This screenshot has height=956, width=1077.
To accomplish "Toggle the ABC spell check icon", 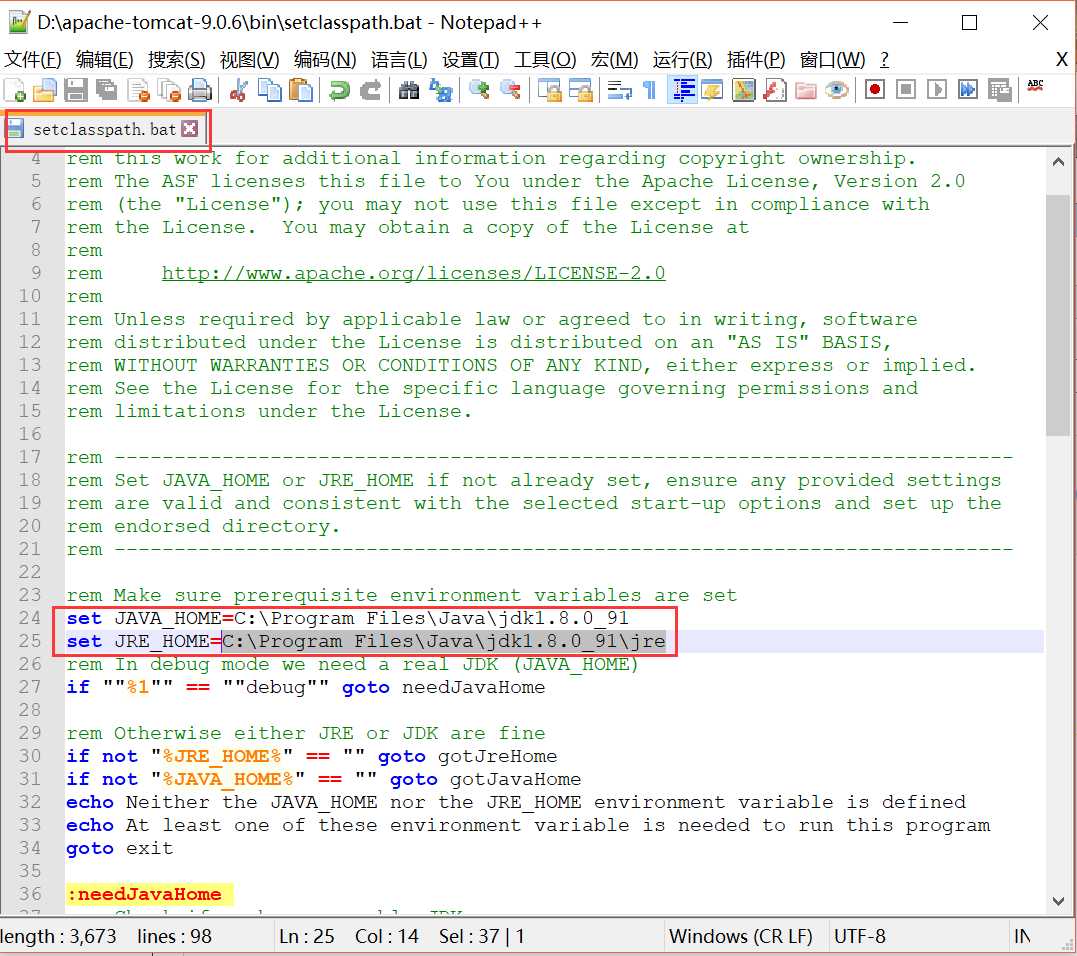I will click(1035, 87).
